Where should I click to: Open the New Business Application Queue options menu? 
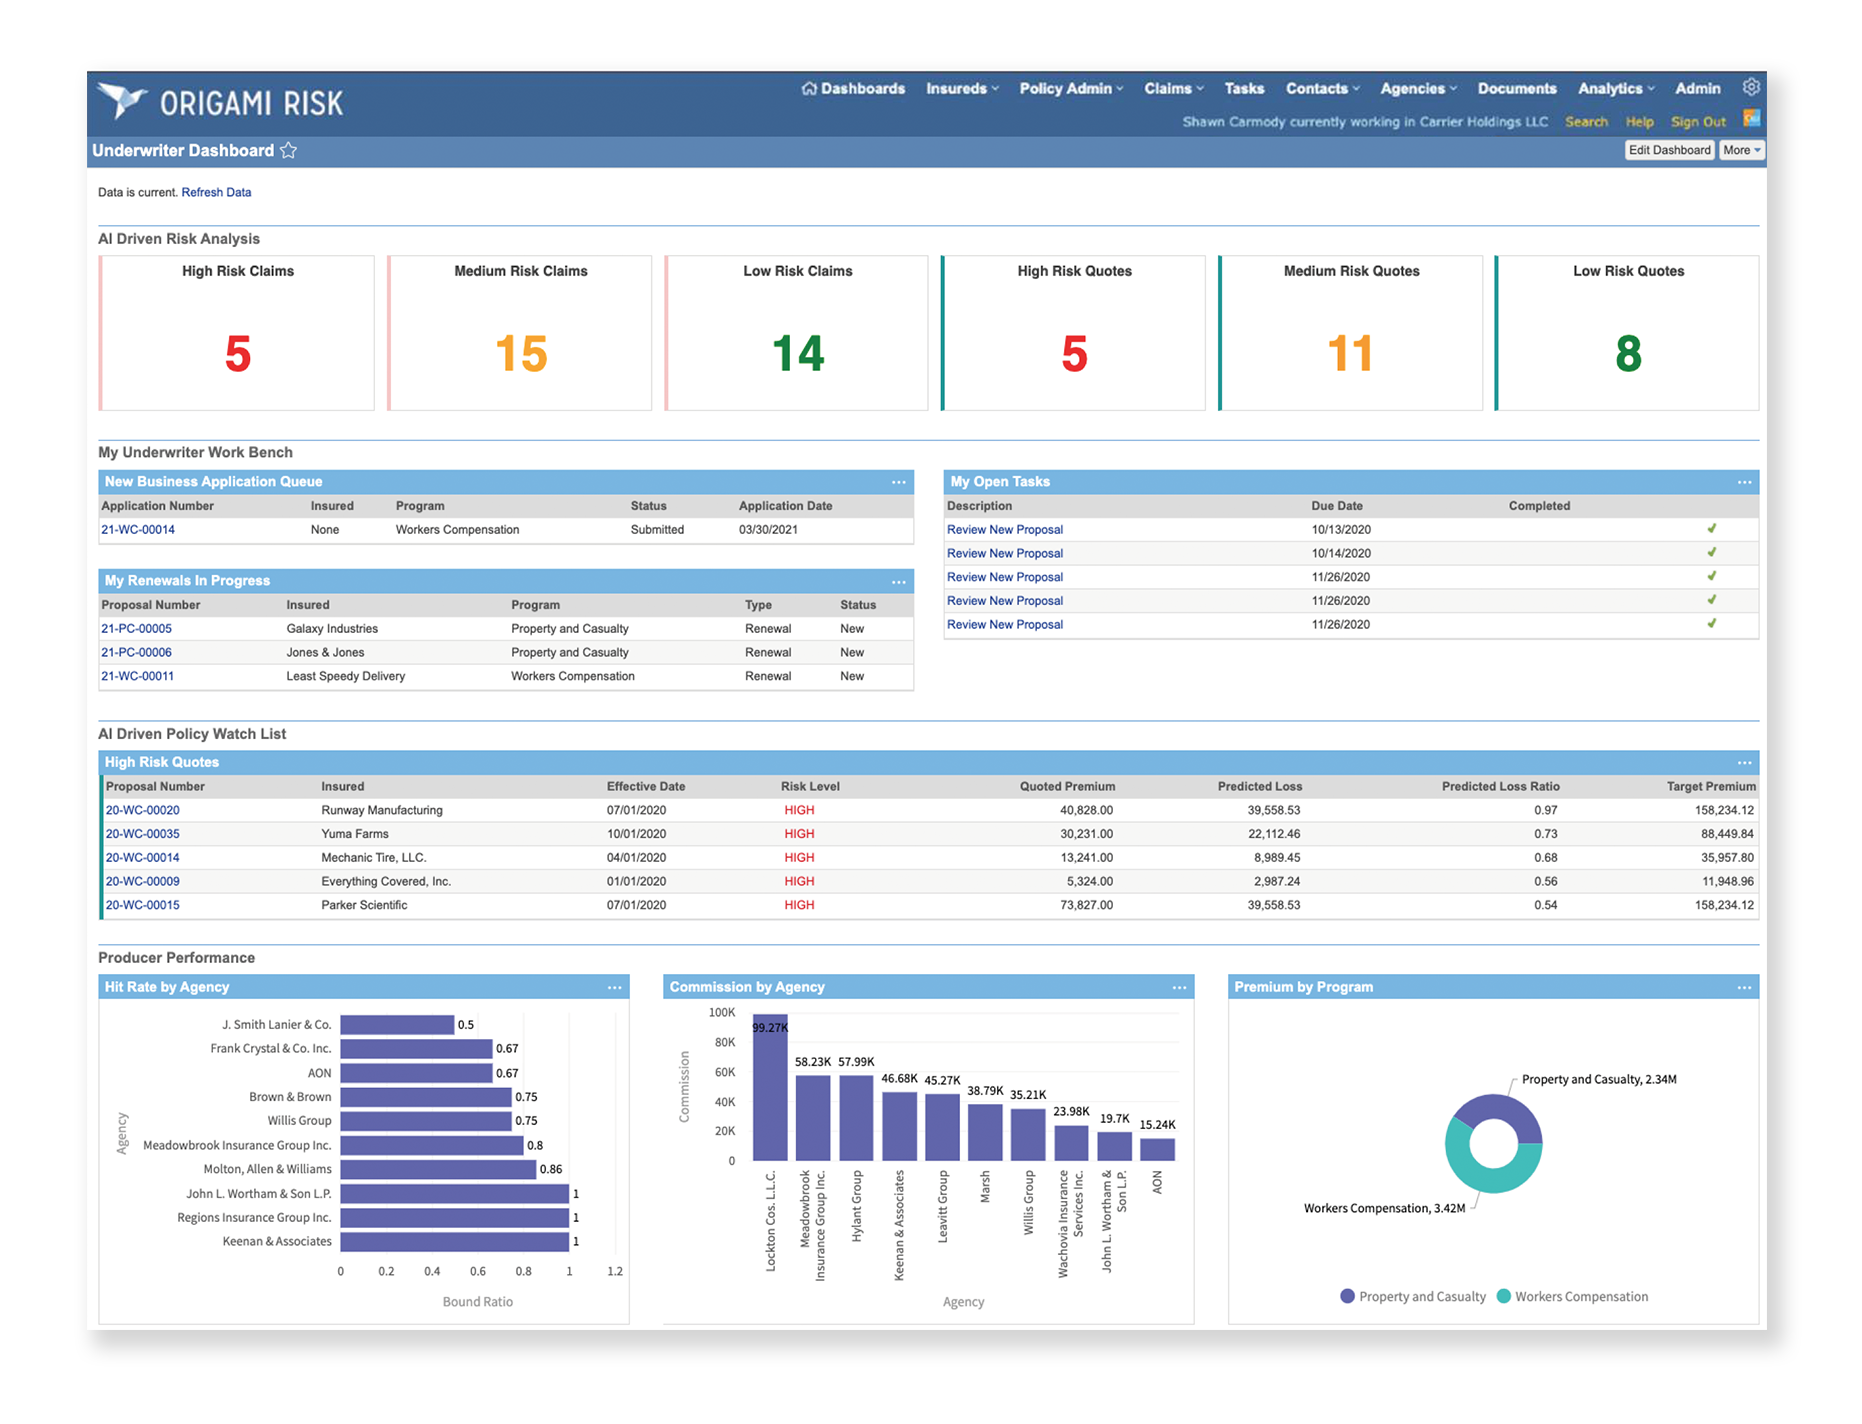pos(899,481)
